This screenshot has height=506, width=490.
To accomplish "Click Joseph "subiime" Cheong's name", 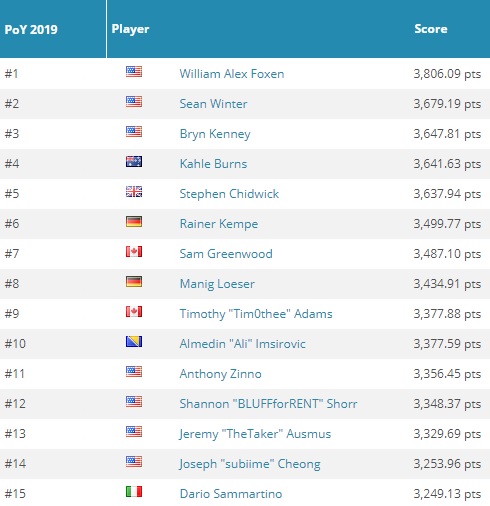I will click(x=250, y=464).
